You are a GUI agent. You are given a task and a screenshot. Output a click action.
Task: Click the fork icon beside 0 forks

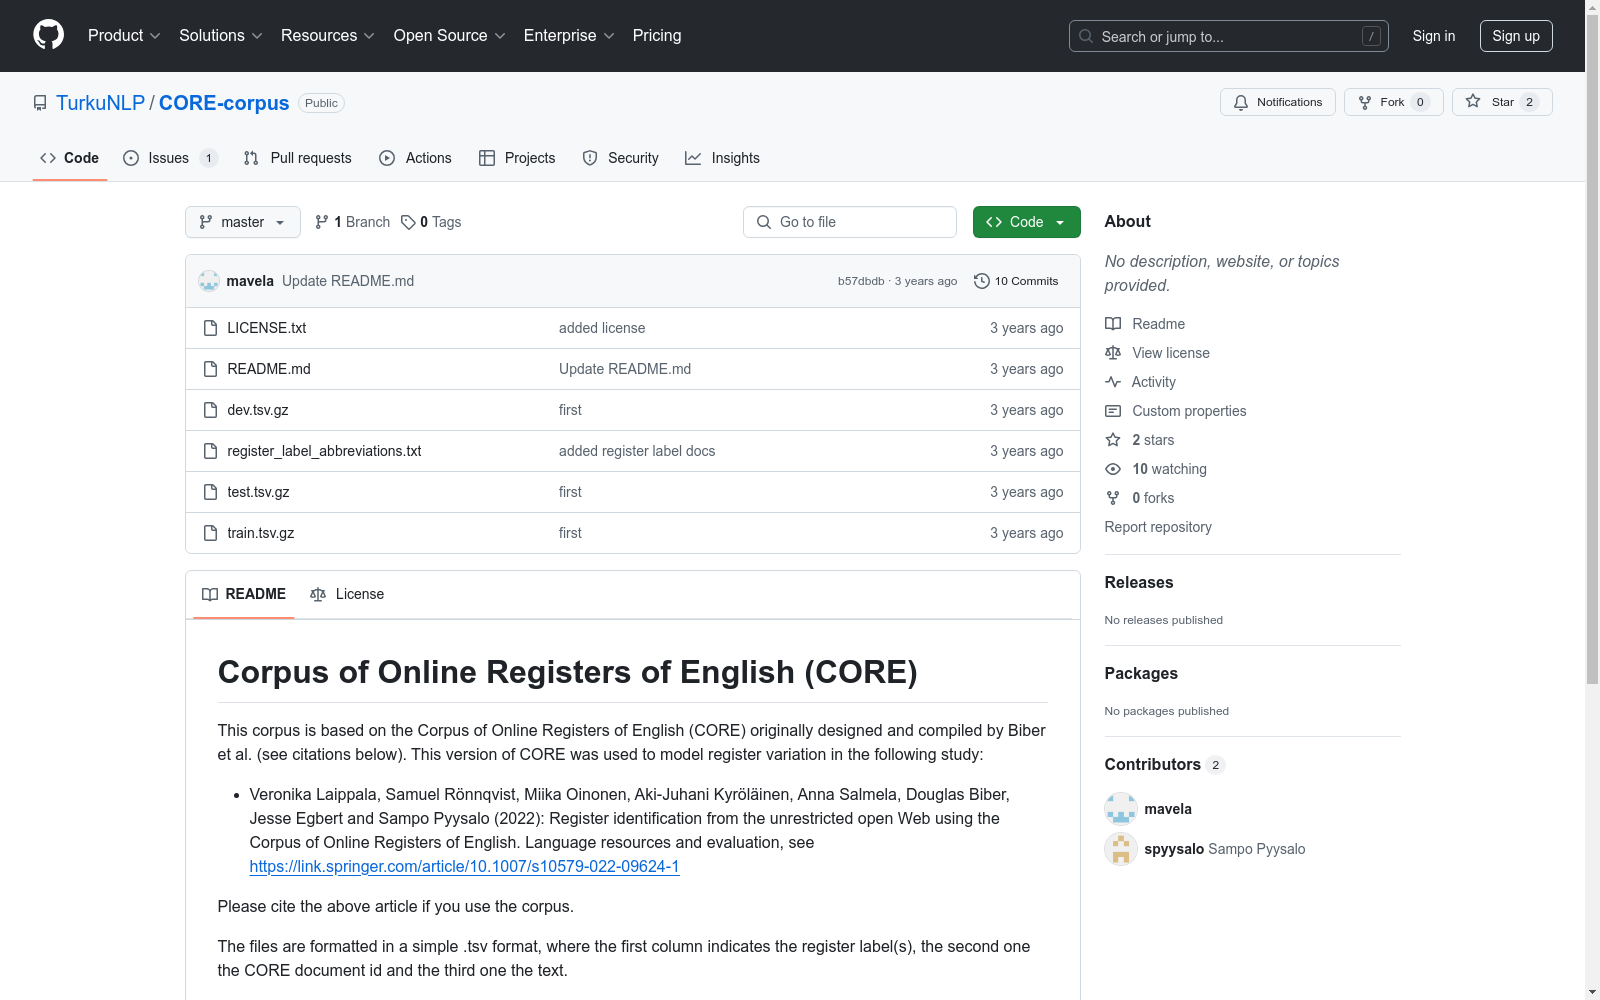point(1113,498)
